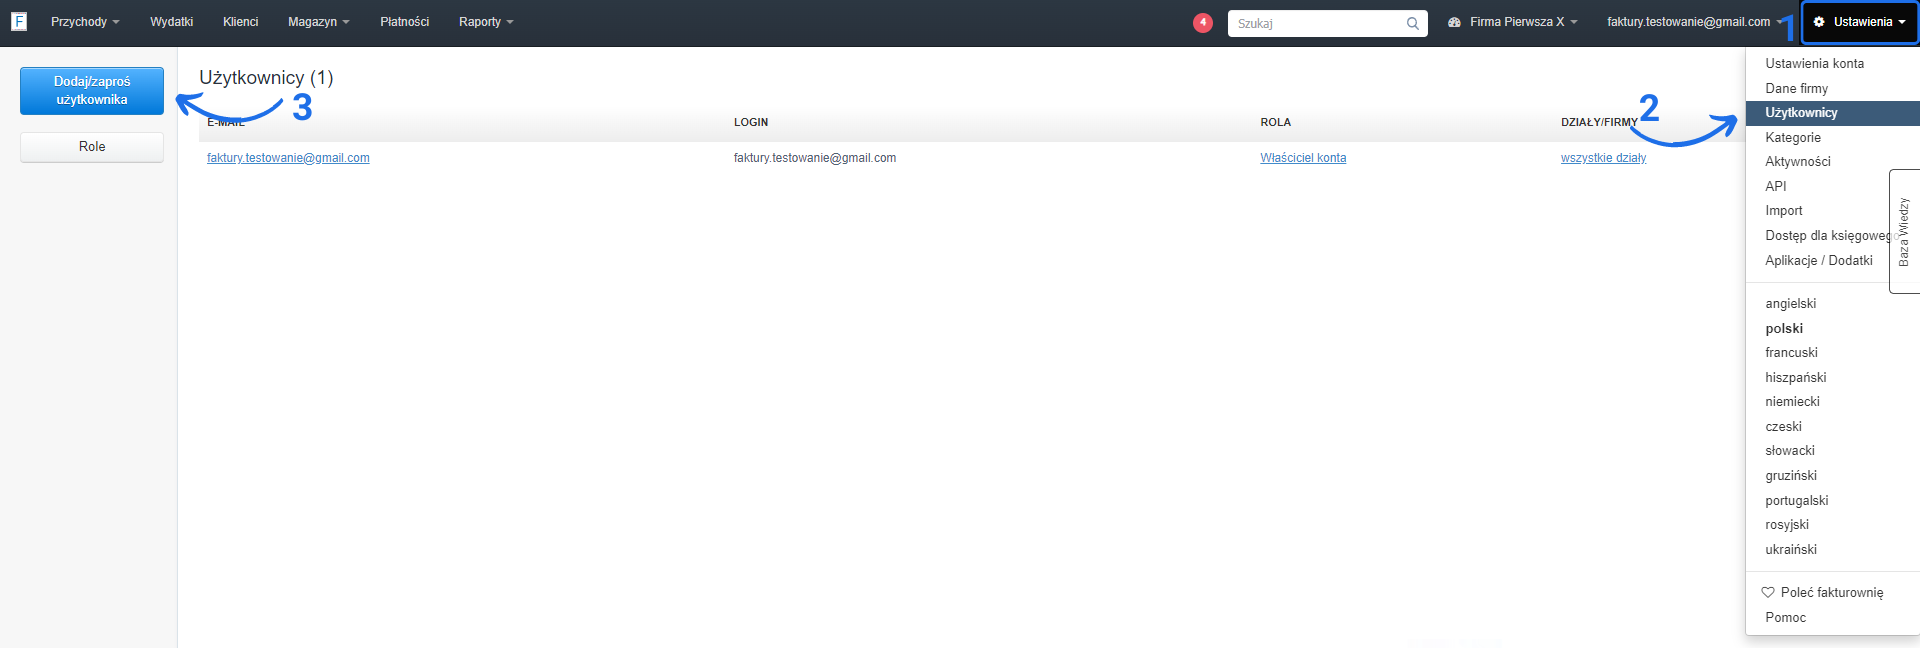Click the Dodaj/zaproś użytkownika button

click(x=92, y=91)
